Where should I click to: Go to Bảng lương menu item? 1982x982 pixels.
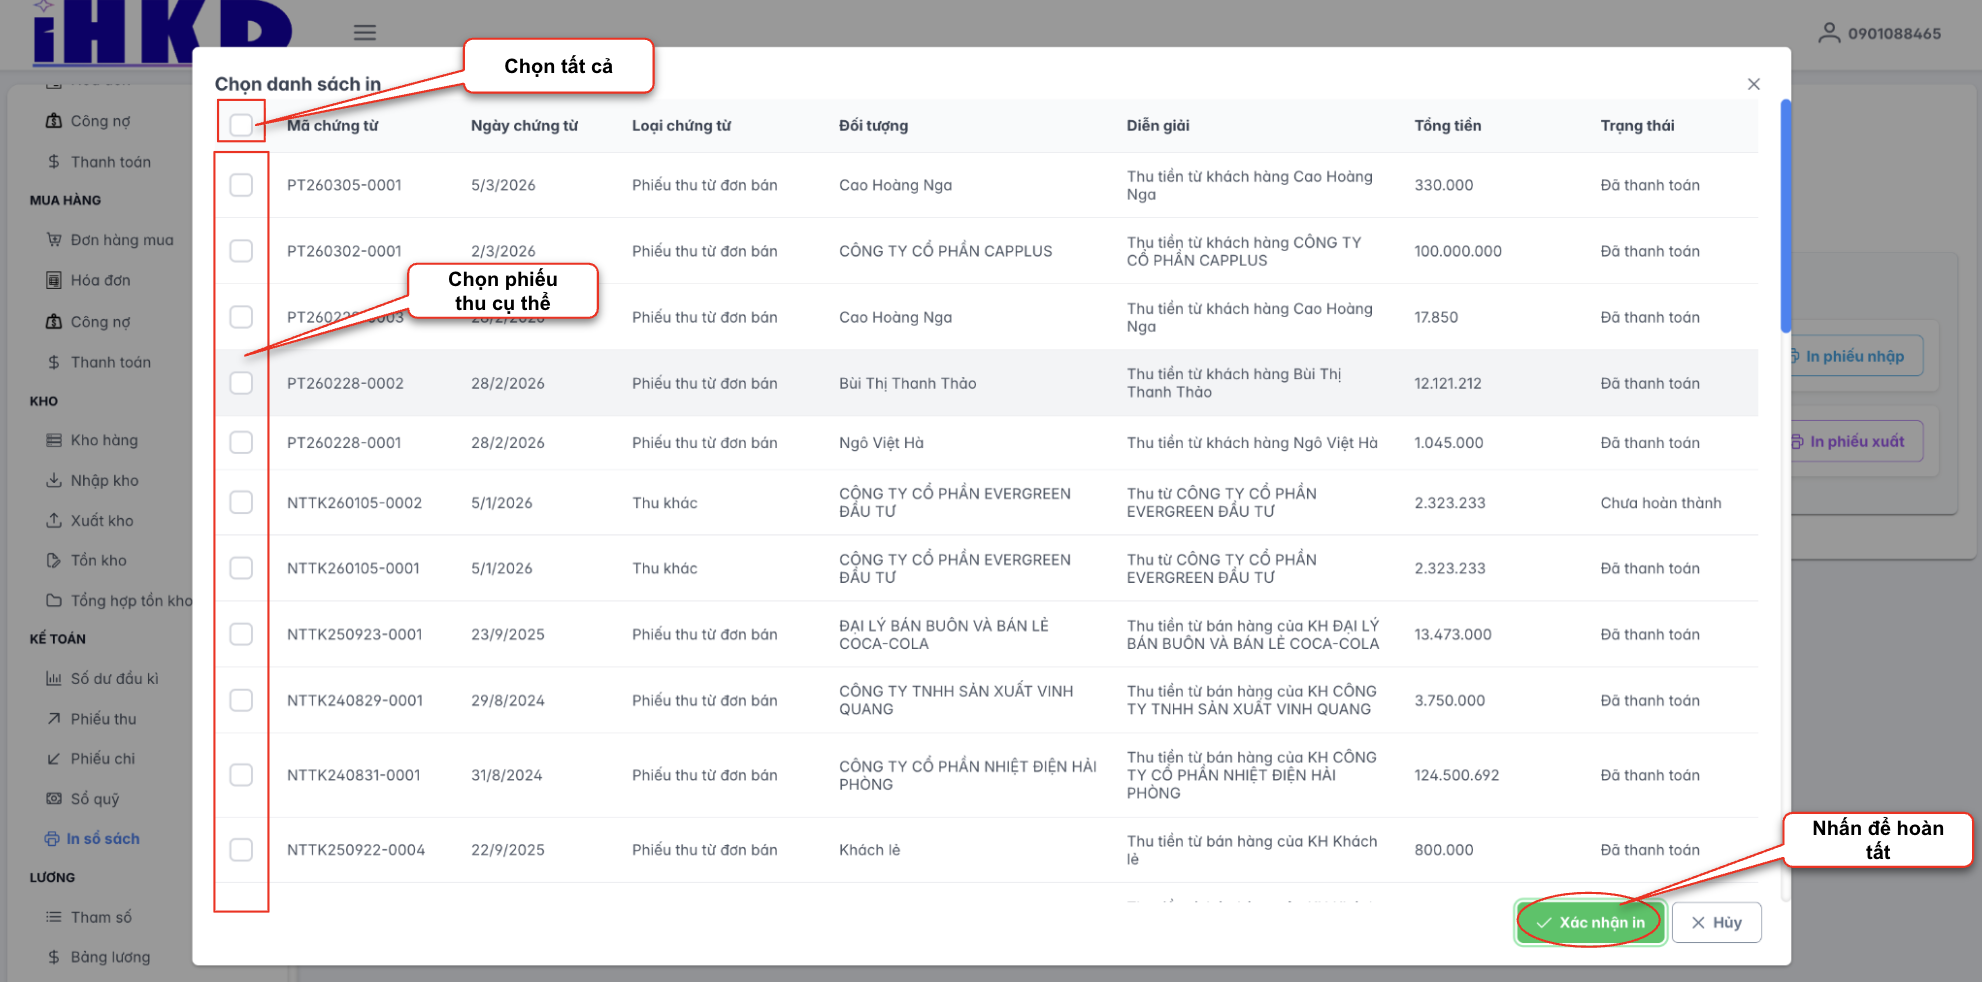(x=110, y=957)
